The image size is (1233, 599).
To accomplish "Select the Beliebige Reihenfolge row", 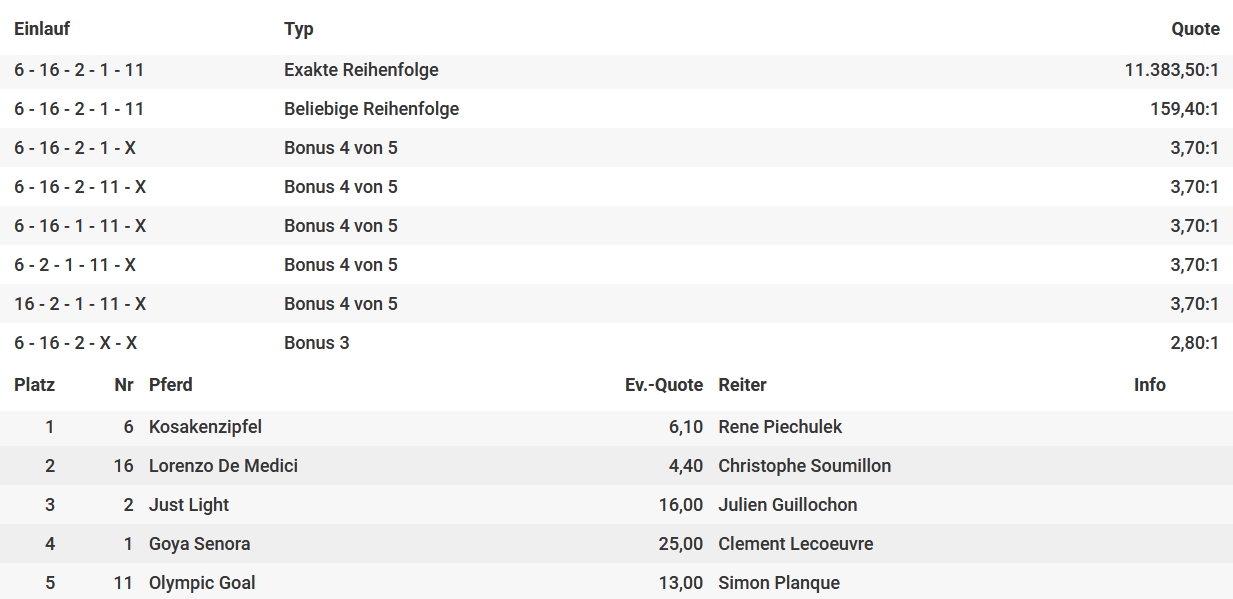I will click(616, 109).
